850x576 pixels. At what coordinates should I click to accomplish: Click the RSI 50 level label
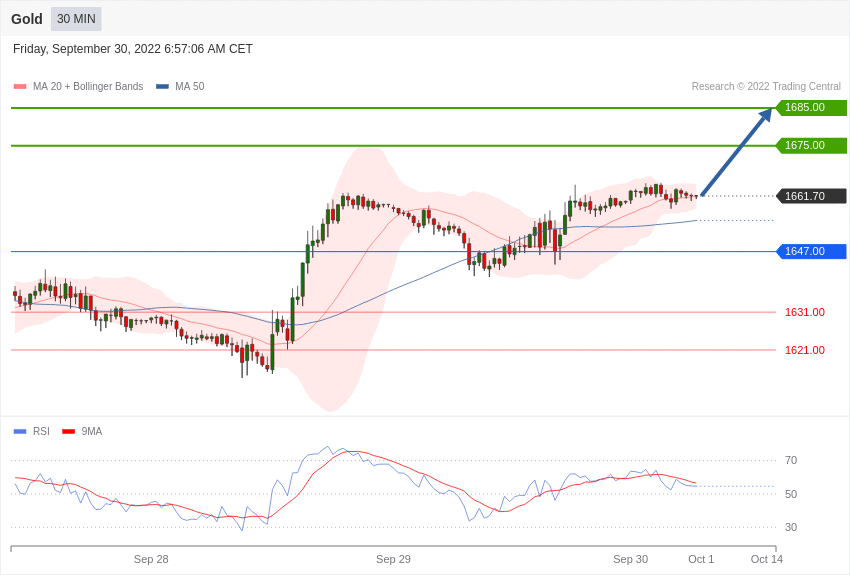point(791,494)
